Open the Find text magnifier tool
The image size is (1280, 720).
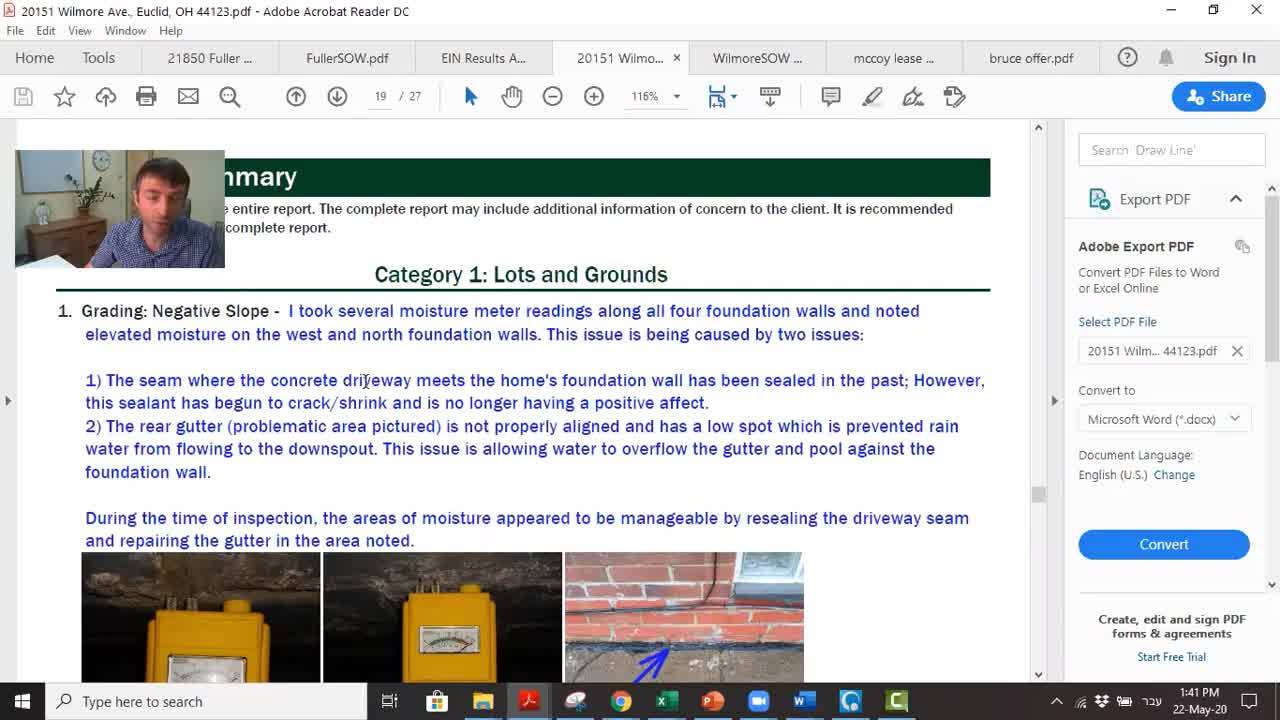click(230, 97)
